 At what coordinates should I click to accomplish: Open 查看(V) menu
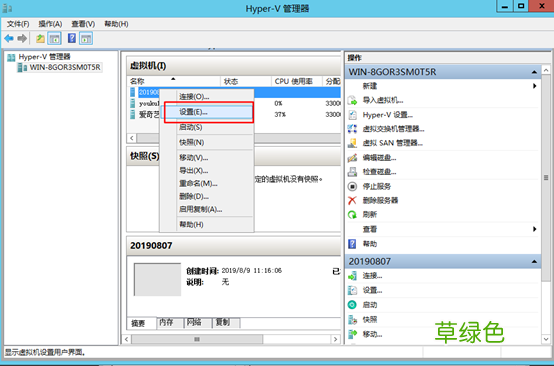click(x=83, y=24)
